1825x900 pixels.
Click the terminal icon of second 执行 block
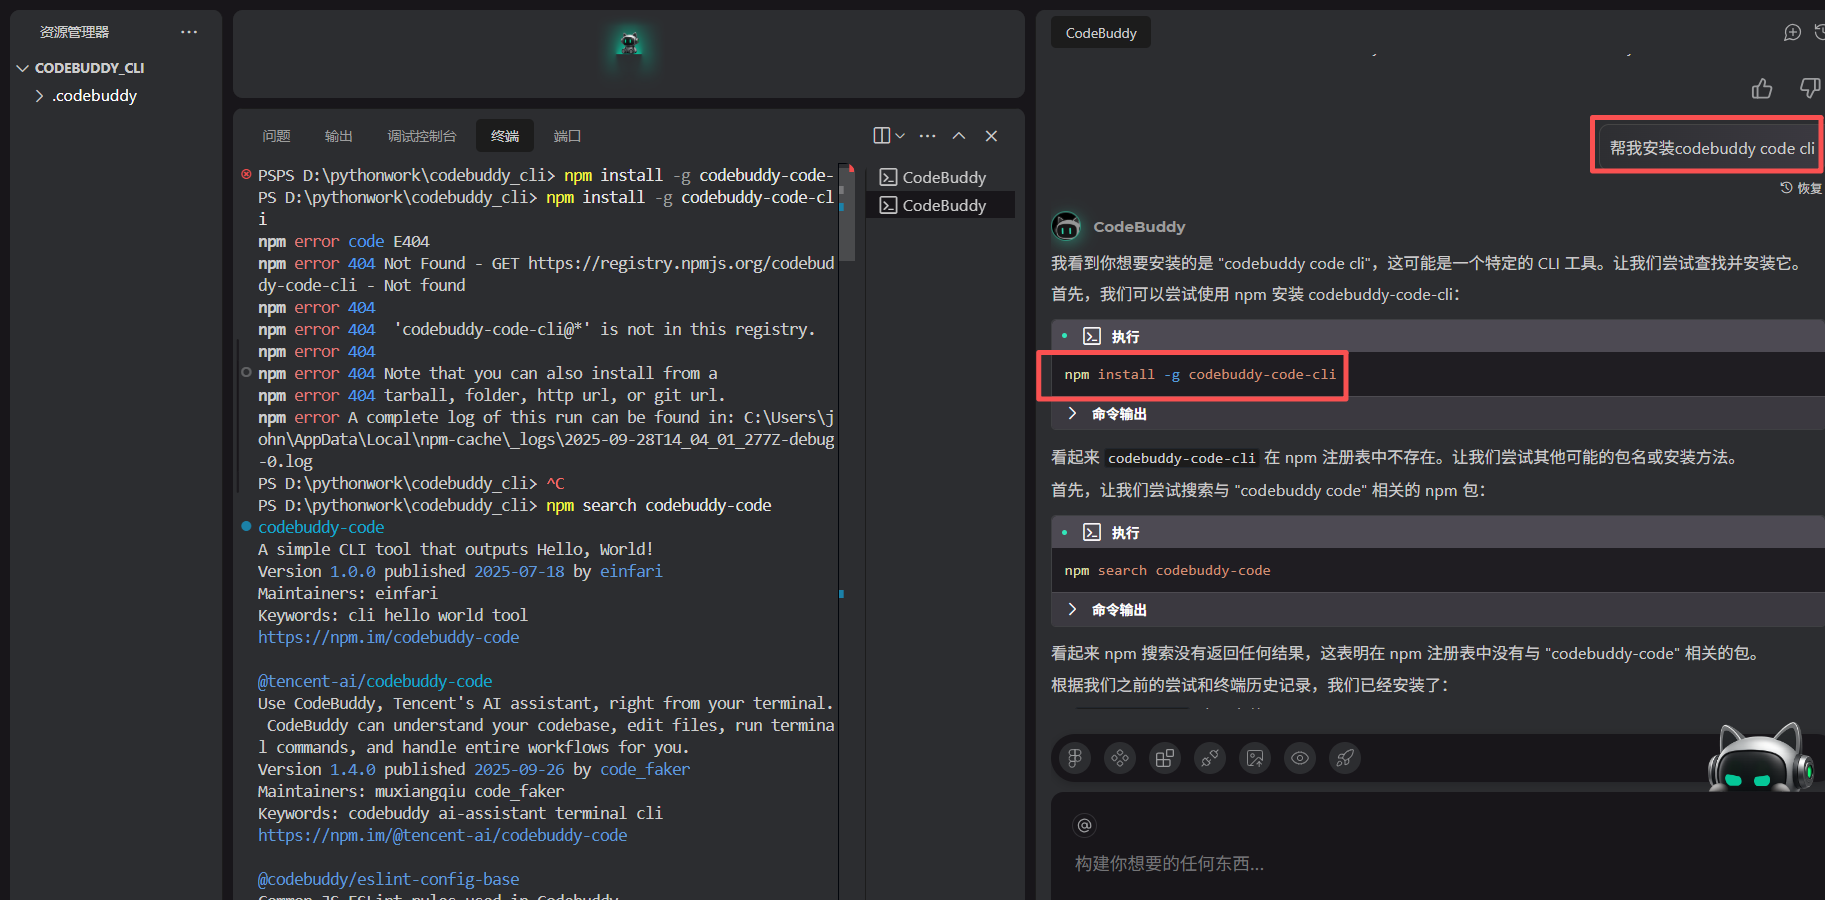point(1092,532)
